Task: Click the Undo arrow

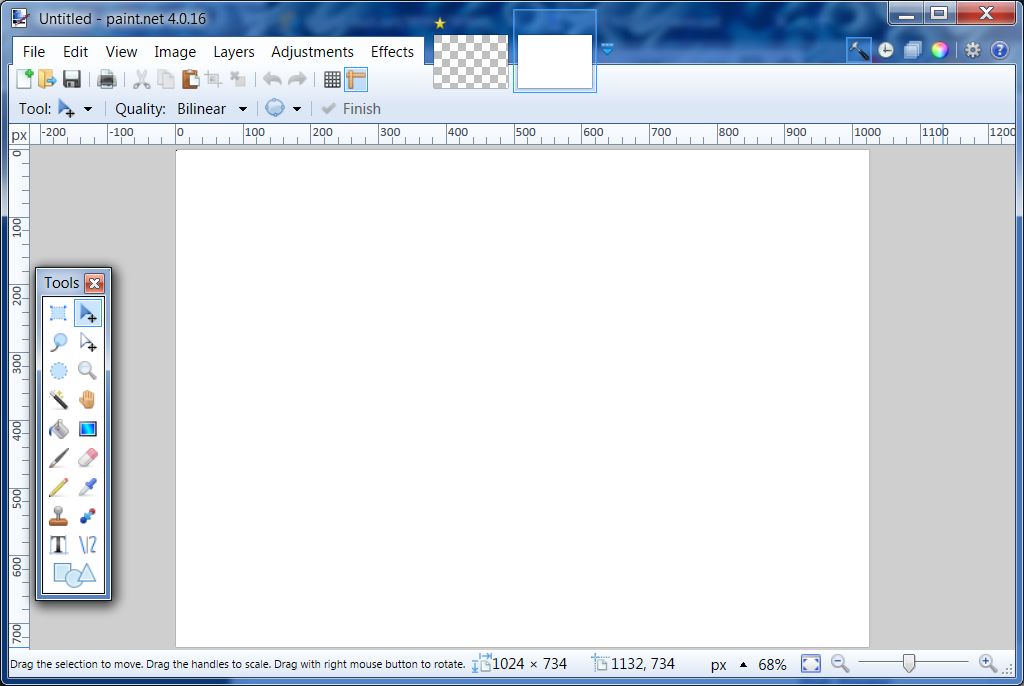Action: pos(272,79)
